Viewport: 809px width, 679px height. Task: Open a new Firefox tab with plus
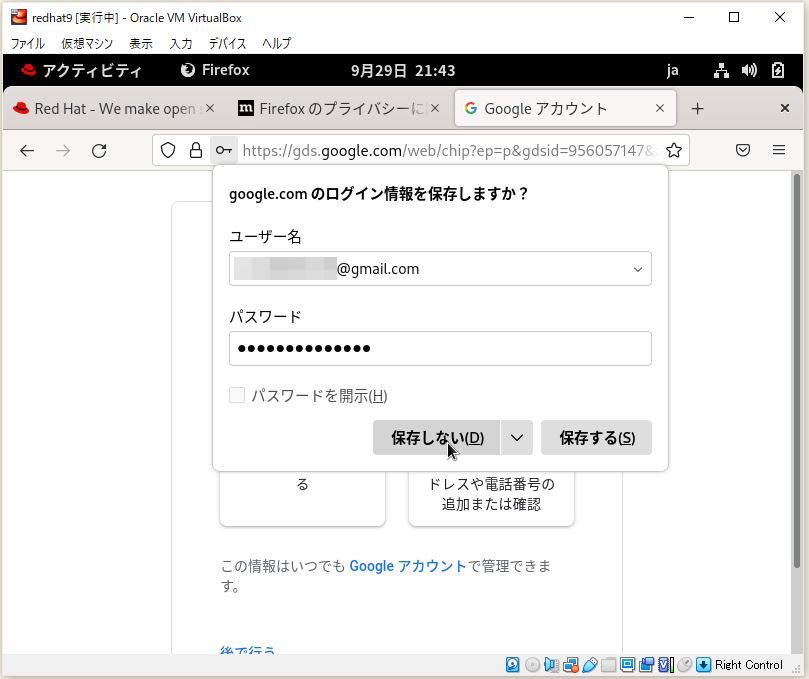pos(697,108)
